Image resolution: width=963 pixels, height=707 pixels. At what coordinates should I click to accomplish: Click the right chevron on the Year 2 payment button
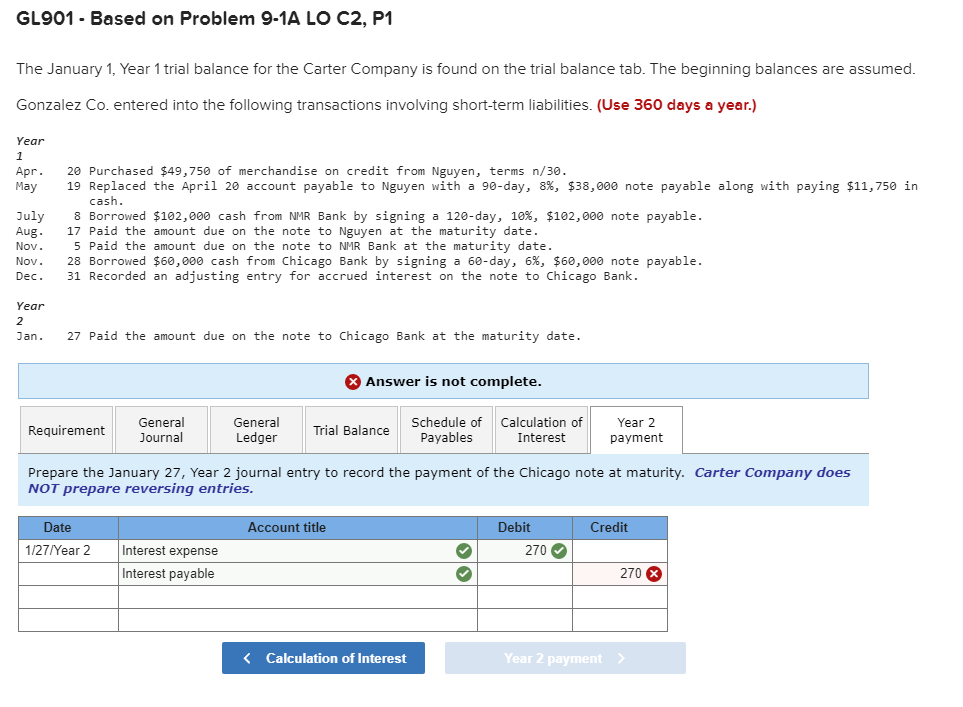pos(621,658)
